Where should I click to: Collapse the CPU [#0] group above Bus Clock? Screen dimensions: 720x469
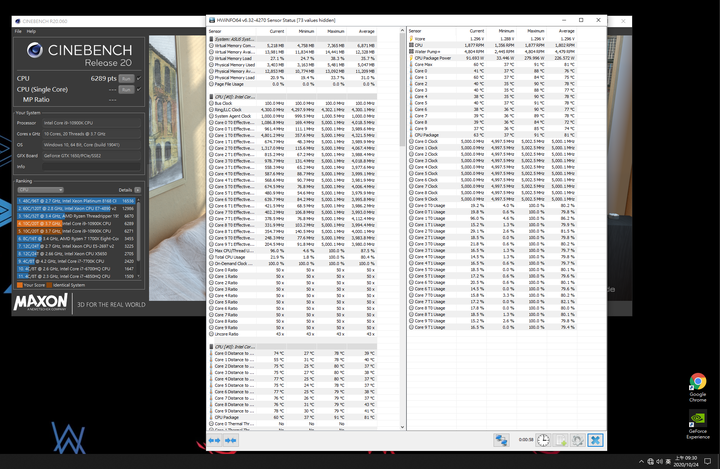coord(293,97)
